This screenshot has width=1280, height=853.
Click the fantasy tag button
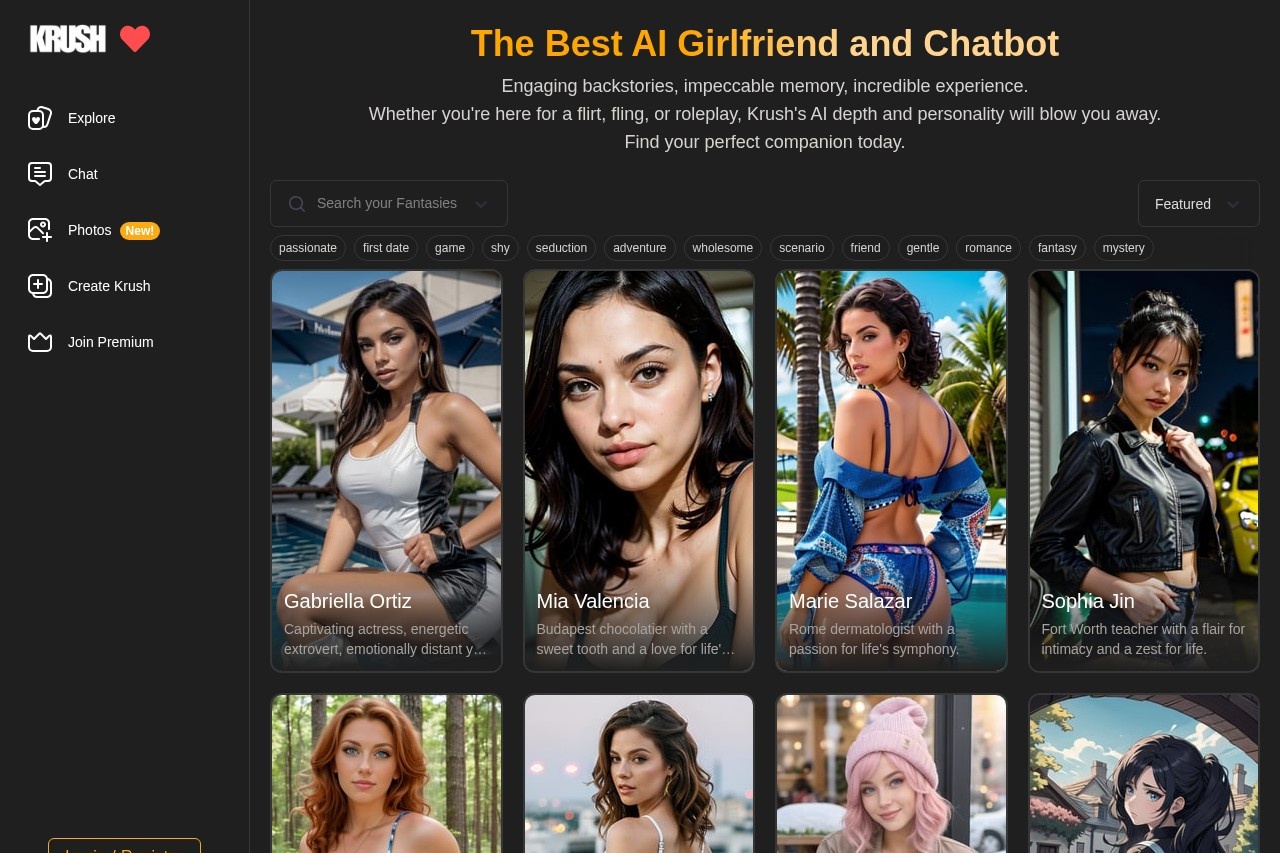tap(1057, 248)
